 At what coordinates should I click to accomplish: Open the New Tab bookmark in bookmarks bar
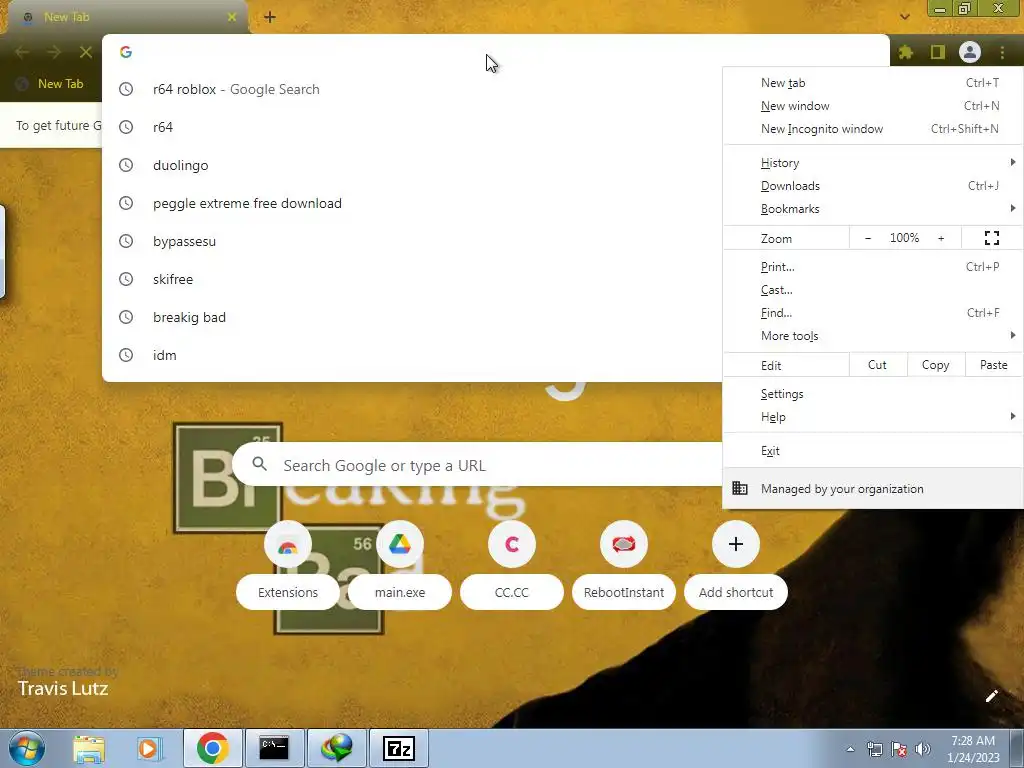click(50, 84)
